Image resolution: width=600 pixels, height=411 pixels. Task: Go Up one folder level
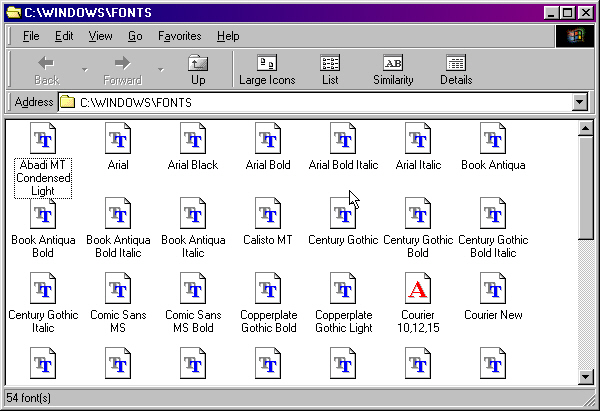pyautogui.click(x=198, y=70)
